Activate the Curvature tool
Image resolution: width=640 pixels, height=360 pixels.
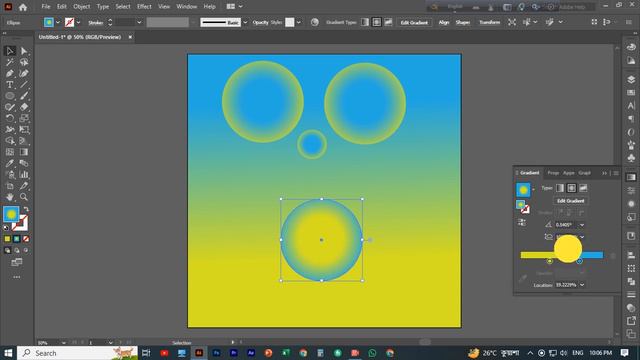pyautogui.click(x=24, y=73)
